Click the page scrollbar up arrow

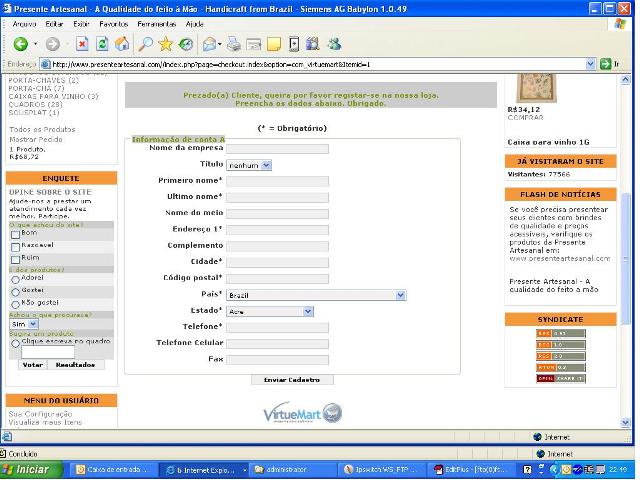point(625,80)
